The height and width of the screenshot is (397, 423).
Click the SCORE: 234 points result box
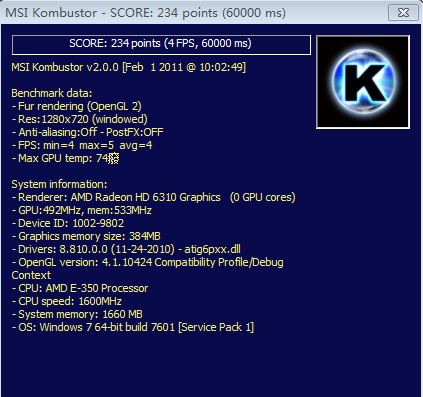(x=161, y=45)
